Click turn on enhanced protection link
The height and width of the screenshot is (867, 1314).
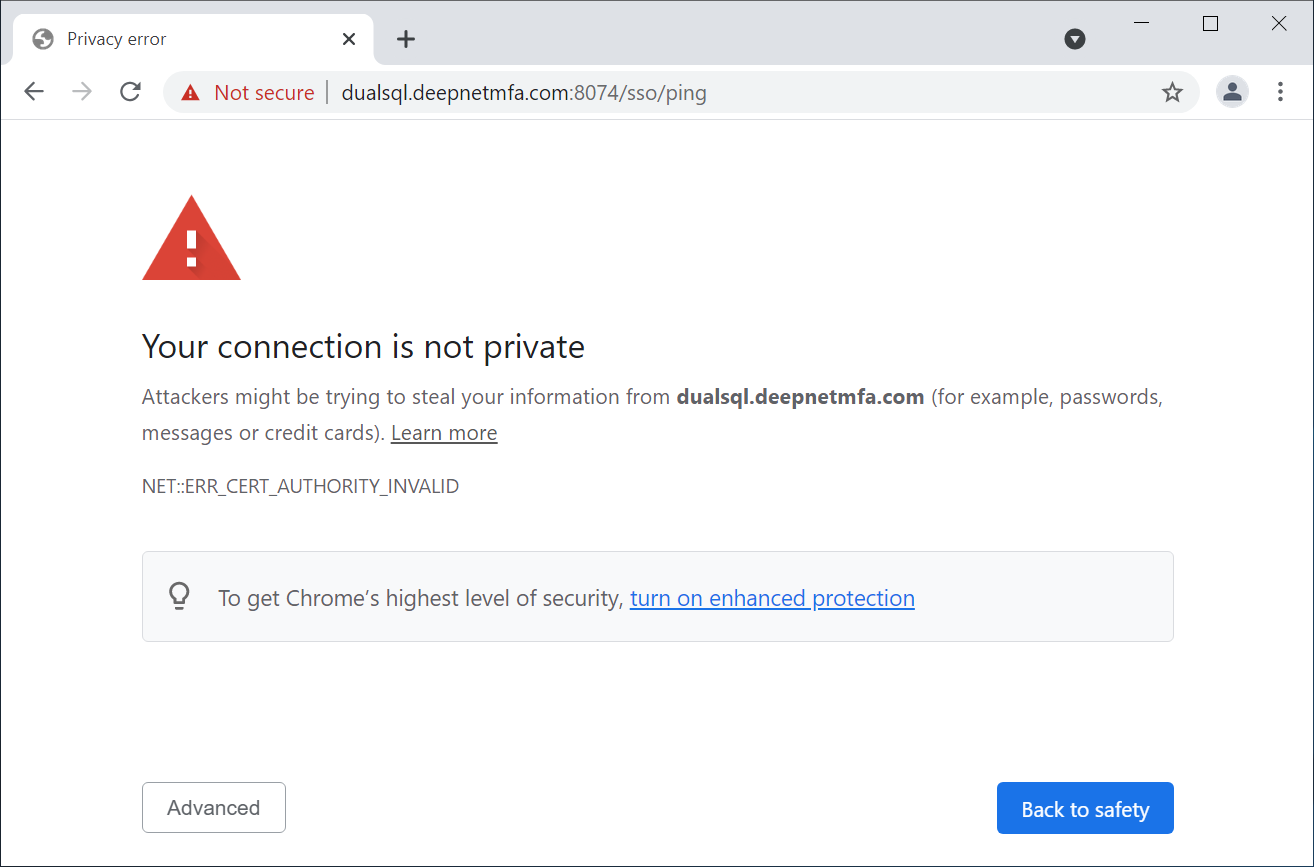tap(772, 598)
